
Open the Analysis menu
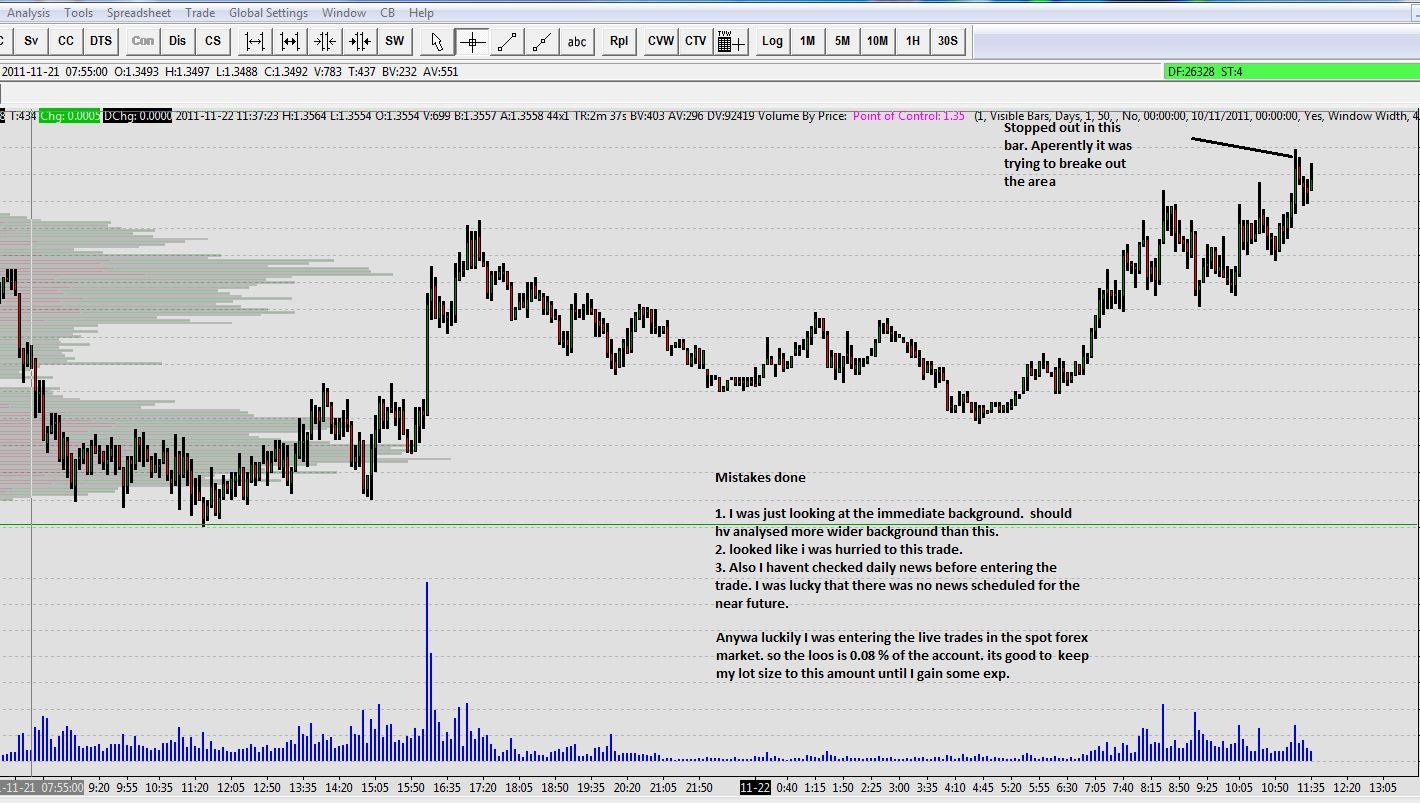28,13
